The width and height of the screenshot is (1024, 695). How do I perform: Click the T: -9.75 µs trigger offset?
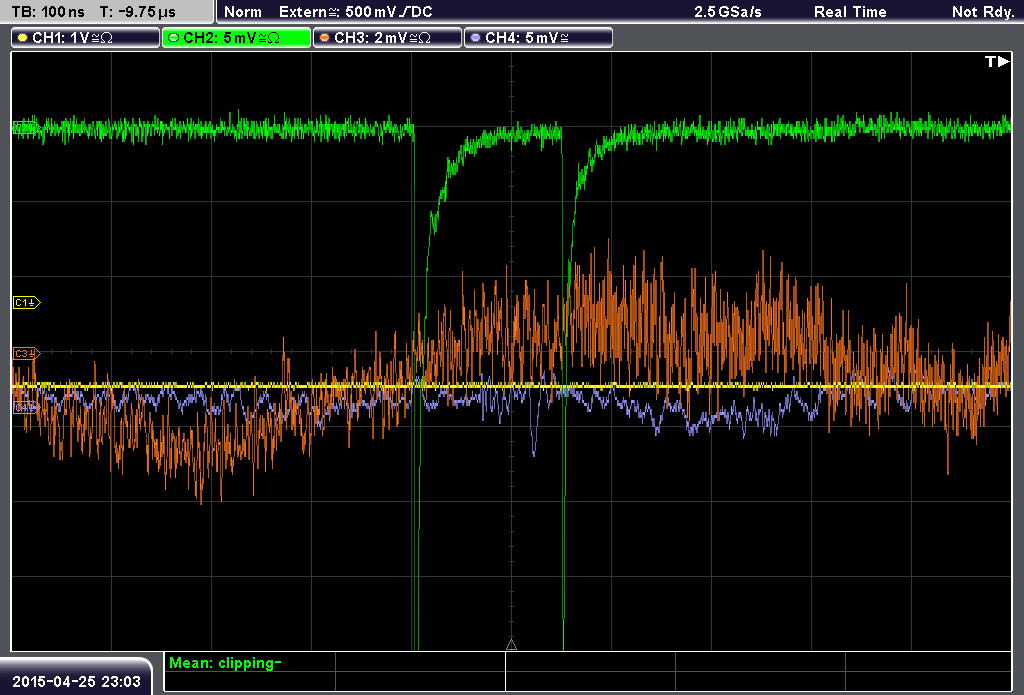(x=137, y=12)
